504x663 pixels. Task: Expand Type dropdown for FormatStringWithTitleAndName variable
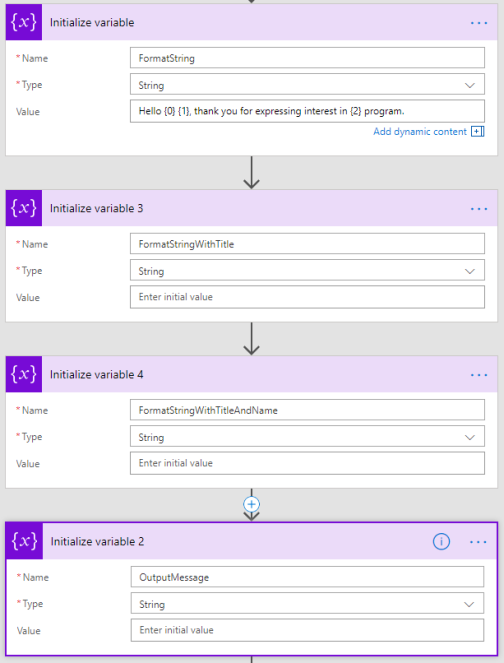pos(469,438)
